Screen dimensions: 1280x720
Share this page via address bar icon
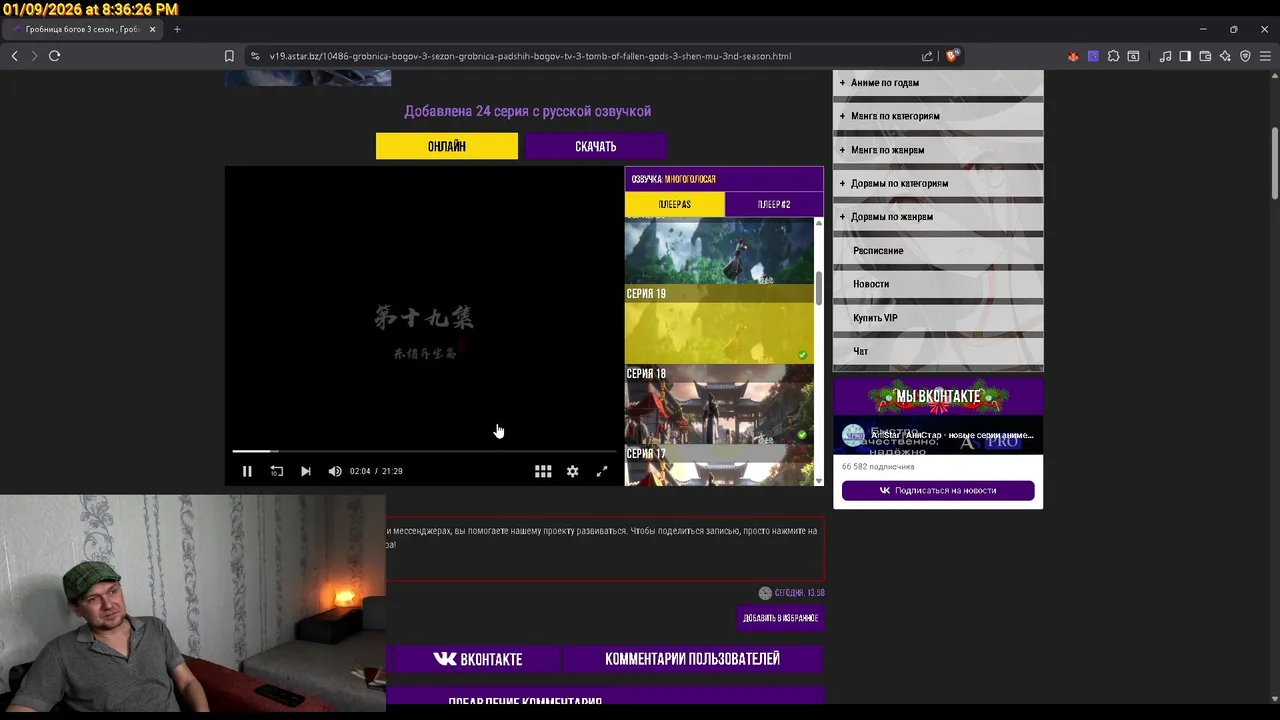(x=927, y=56)
